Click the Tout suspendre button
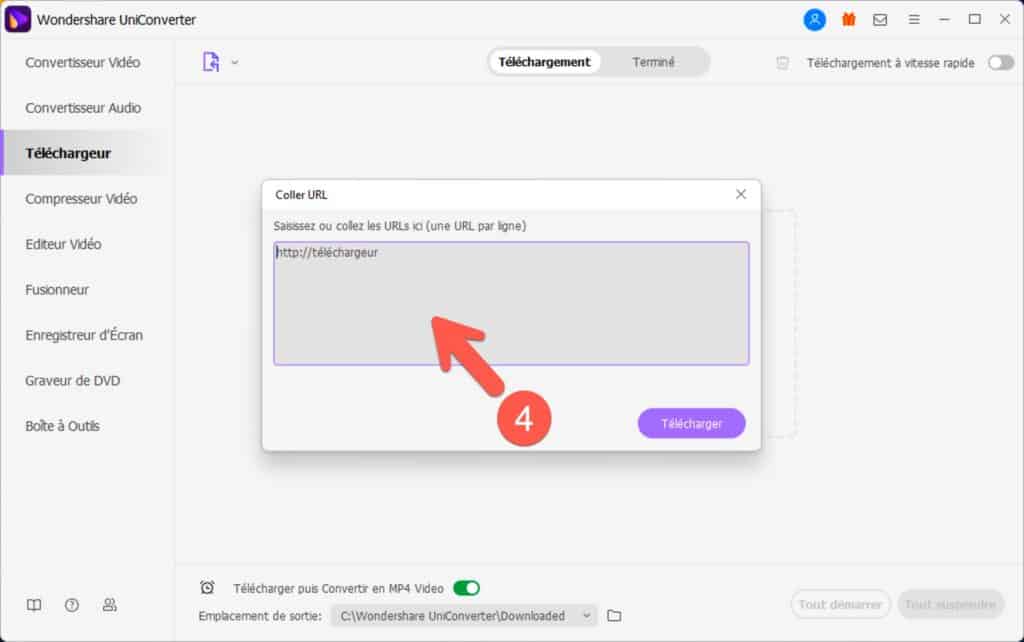Screen dimensions: 1024x642 950,605
